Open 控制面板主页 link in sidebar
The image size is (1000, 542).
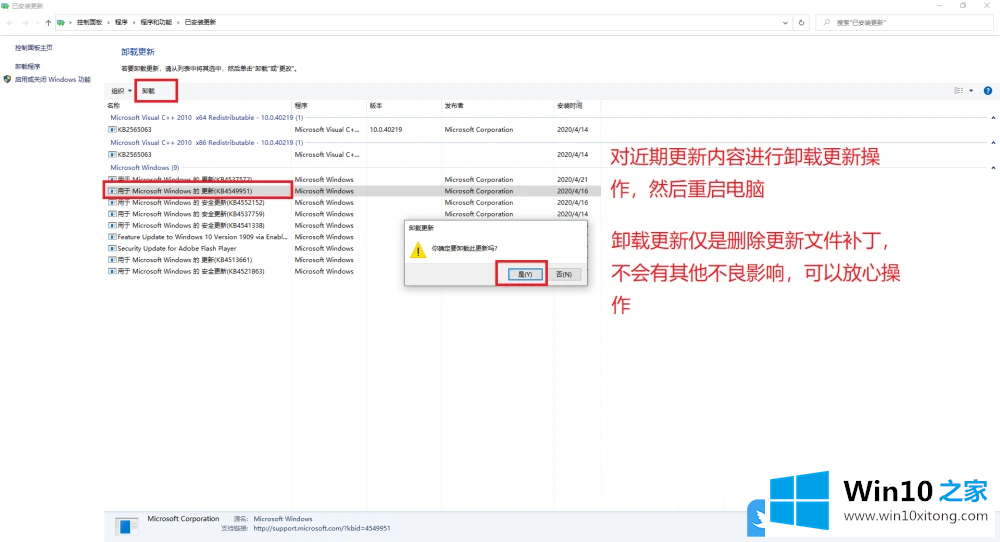coord(34,47)
